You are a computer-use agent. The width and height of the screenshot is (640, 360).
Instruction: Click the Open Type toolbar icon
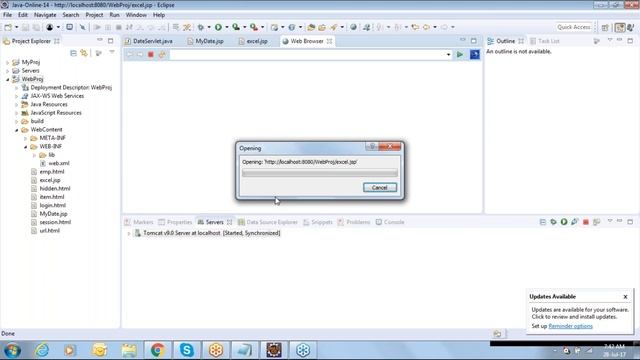311,27
